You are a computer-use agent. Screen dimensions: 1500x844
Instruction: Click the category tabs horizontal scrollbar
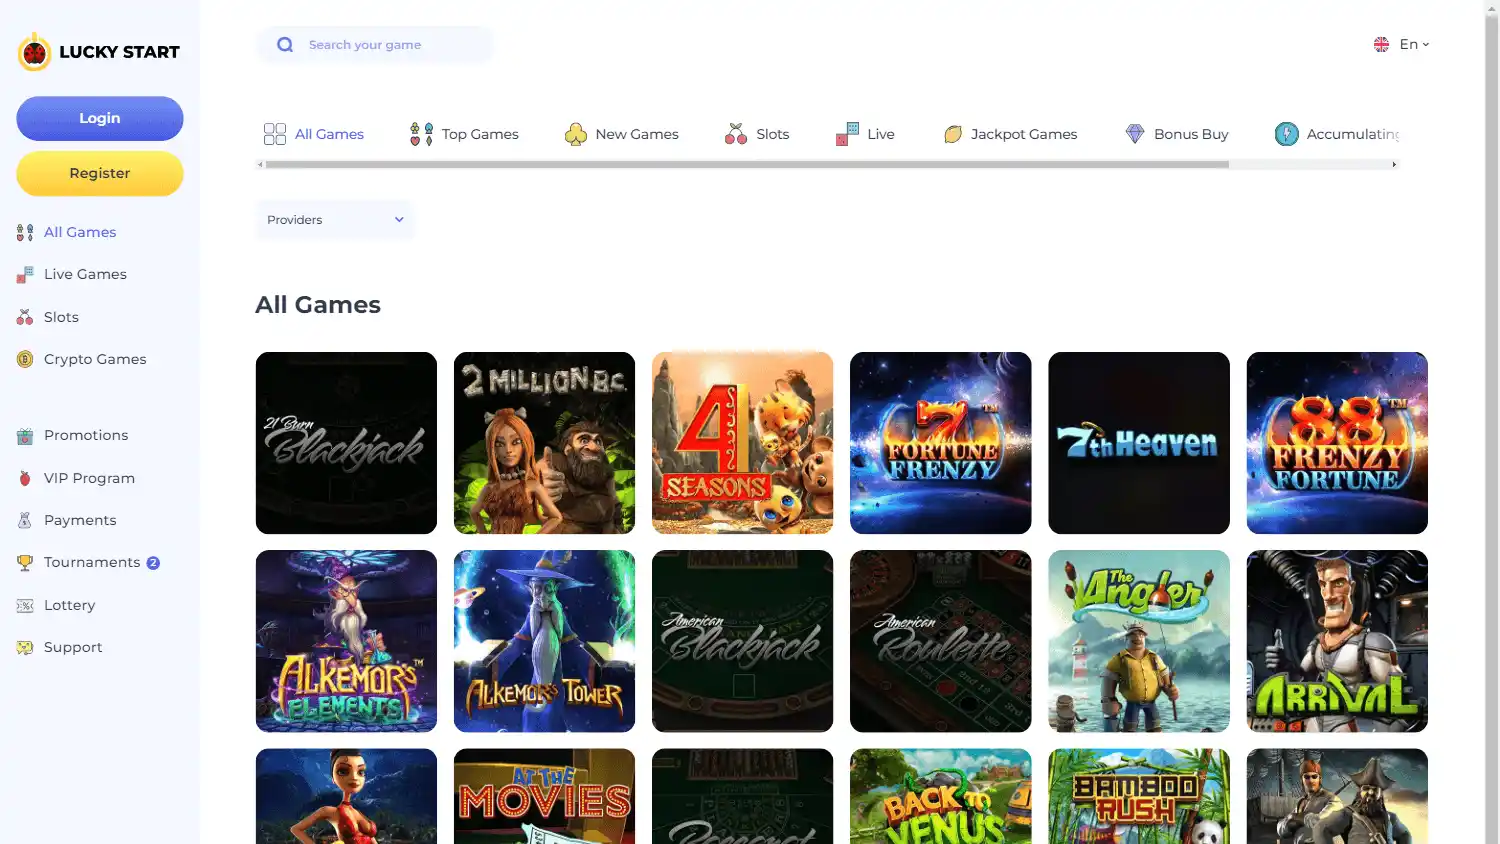(746, 165)
